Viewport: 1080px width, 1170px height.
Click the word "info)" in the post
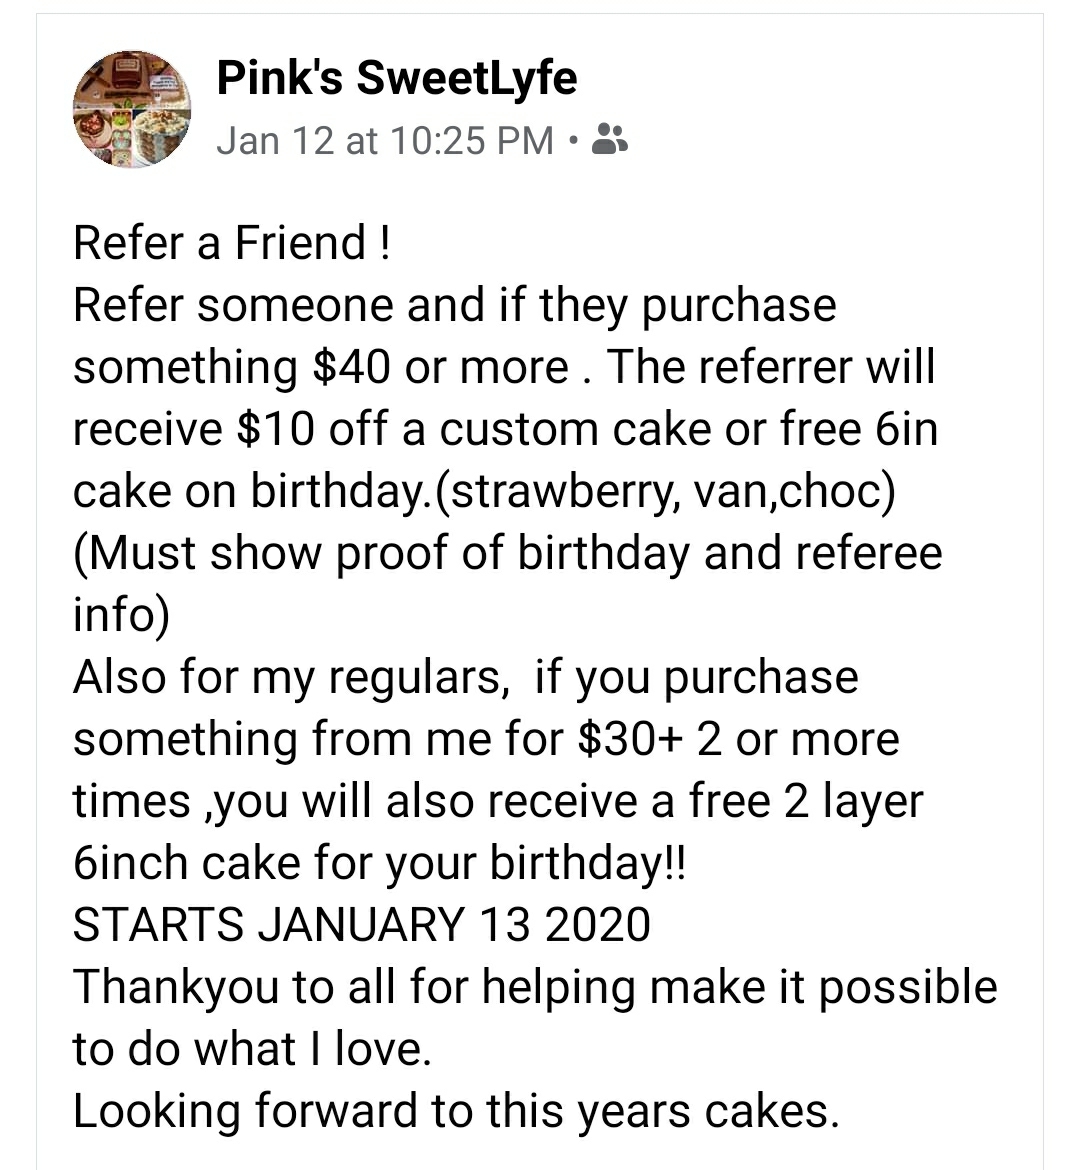point(121,615)
